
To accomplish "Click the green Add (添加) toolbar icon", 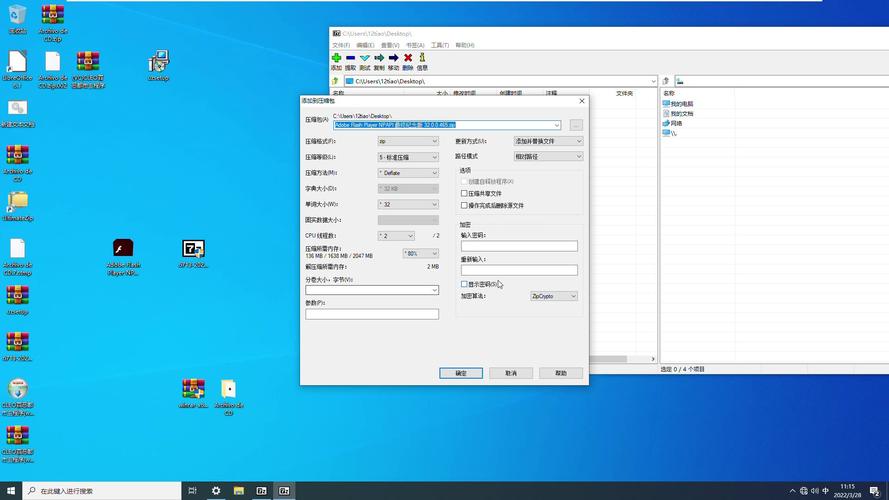I will pyautogui.click(x=336, y=58).
